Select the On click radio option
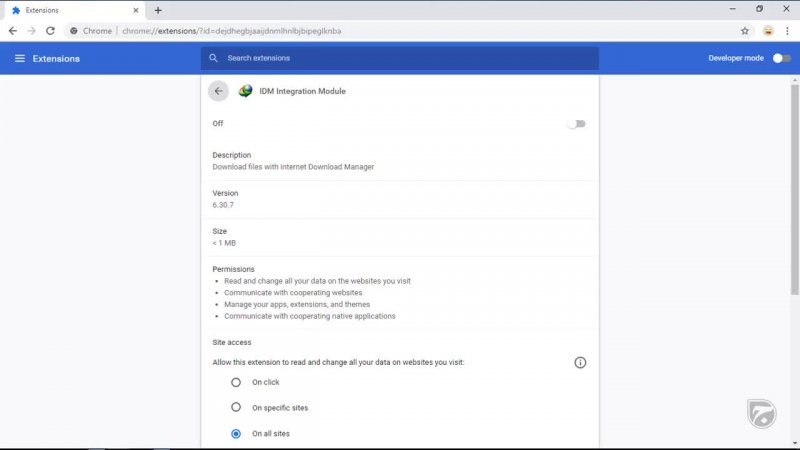The width and height of the screenshot is (800, 450). [x=236, y=382]
